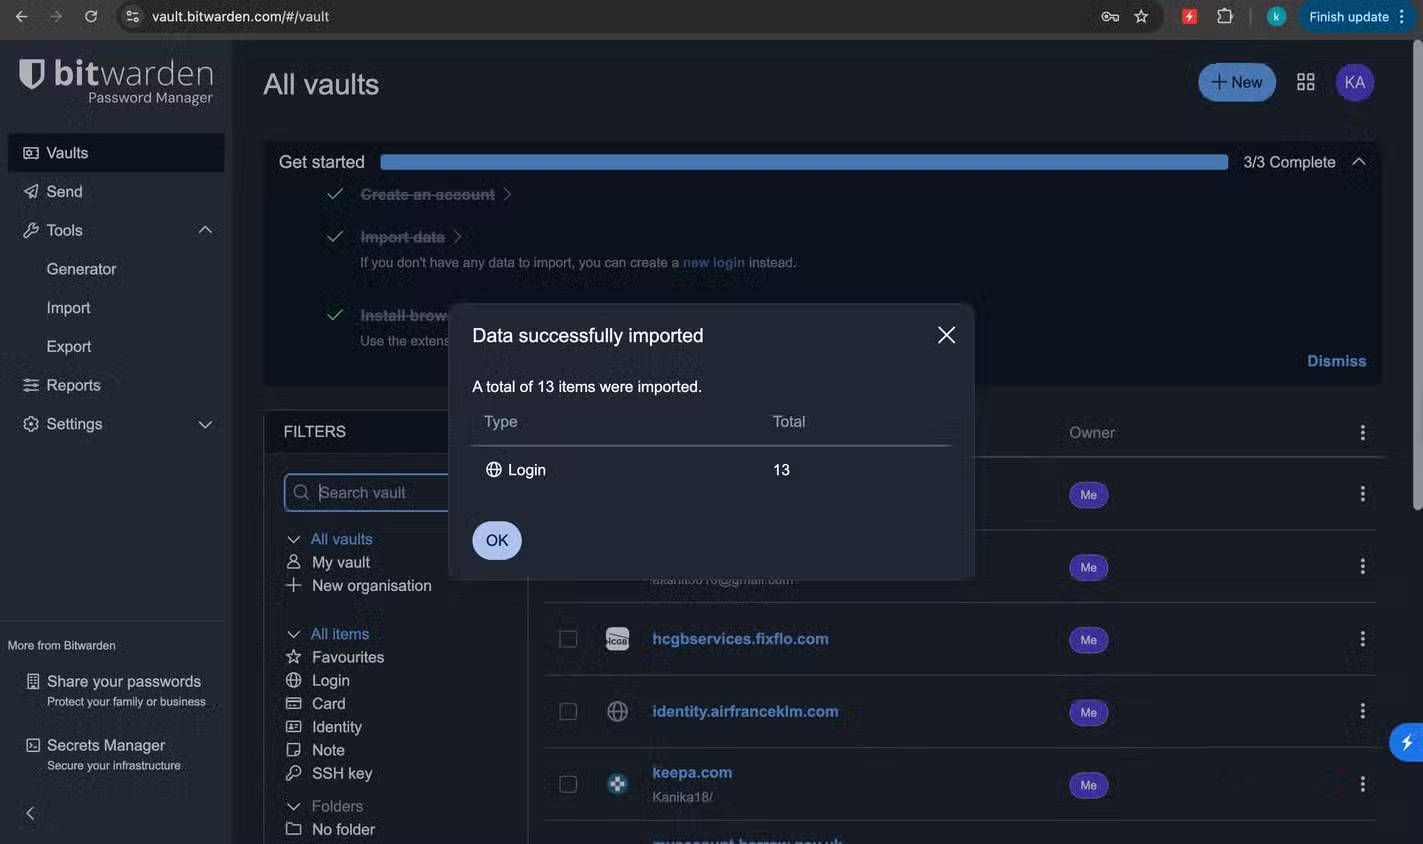Check the keepa.com item checkbox

coord(568,784)
